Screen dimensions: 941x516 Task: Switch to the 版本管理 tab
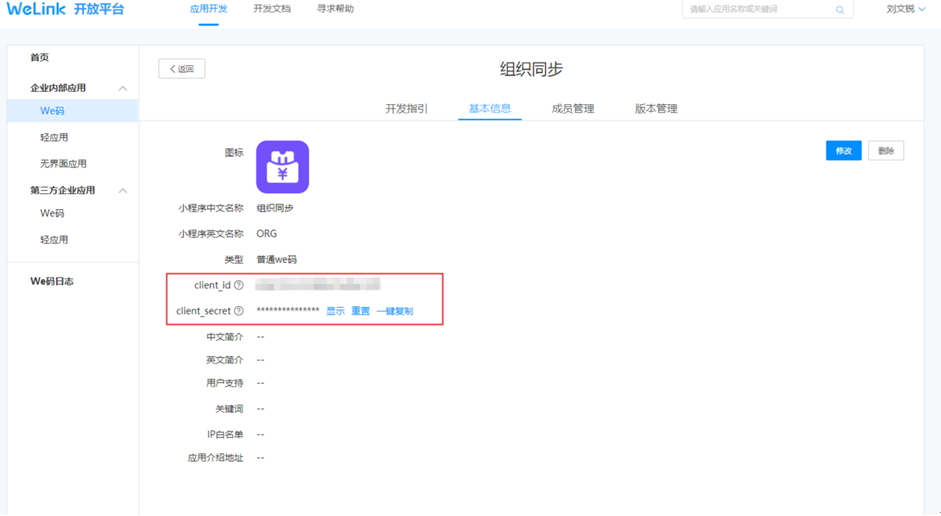pyautogui.click(x=656, y=109)
